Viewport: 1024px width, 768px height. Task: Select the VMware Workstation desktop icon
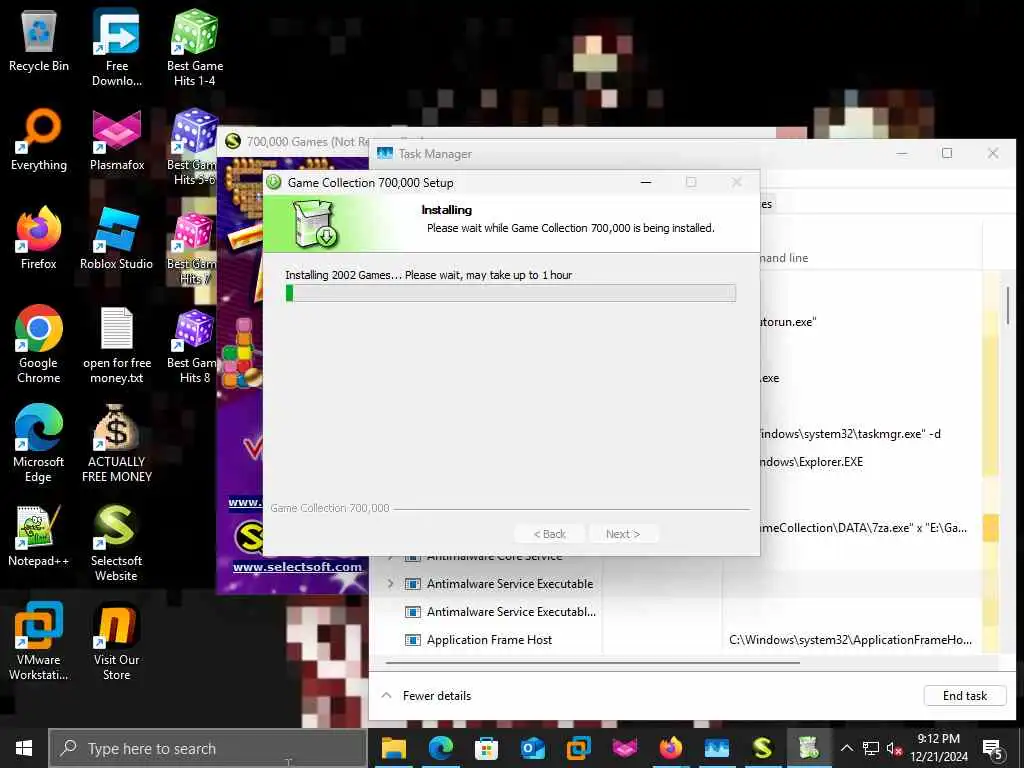39,641
